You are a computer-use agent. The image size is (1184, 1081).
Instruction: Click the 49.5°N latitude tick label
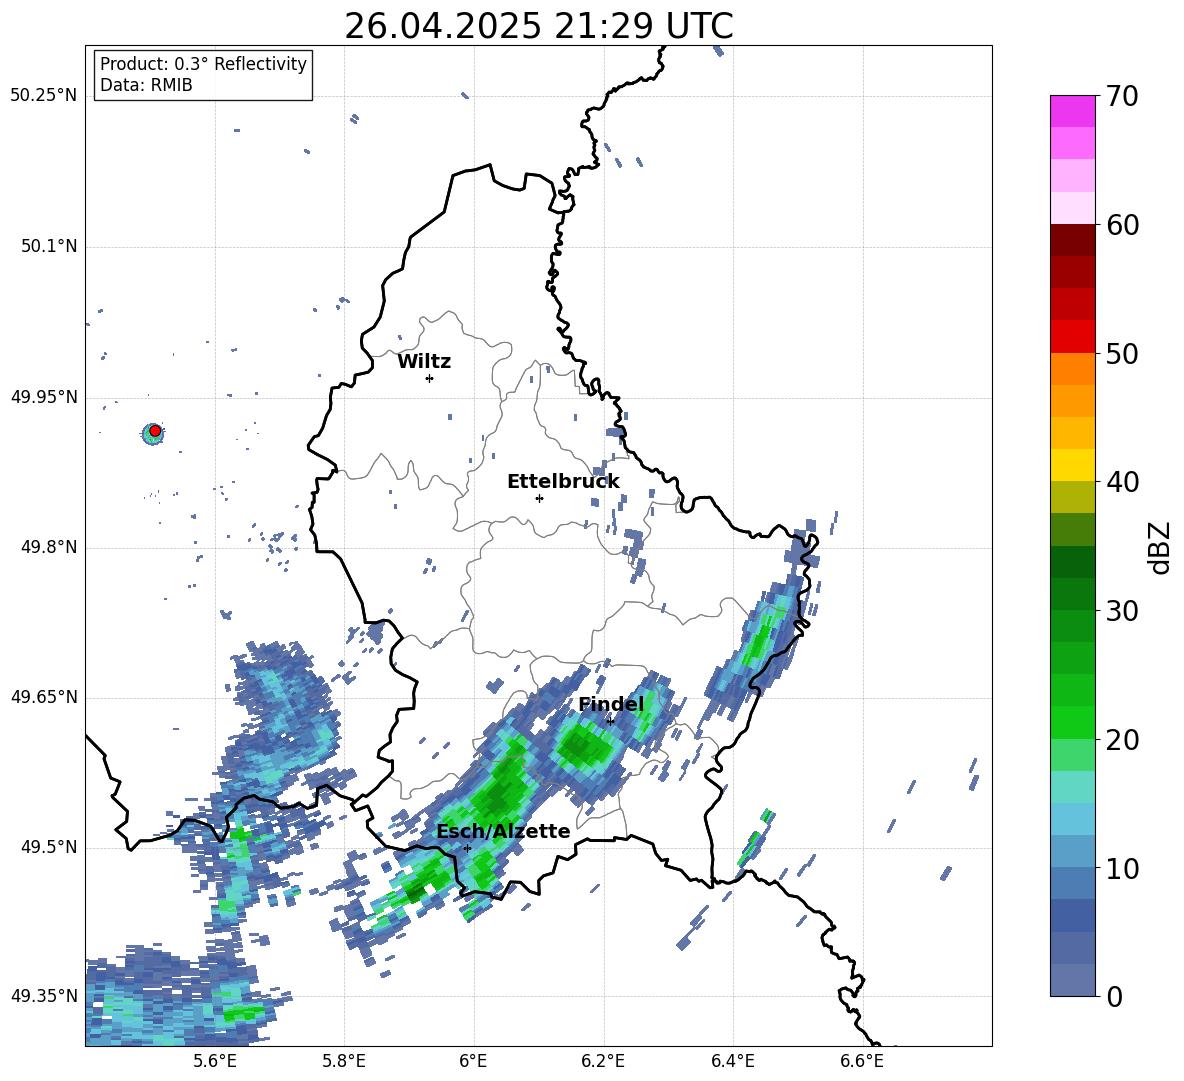(x=48, y=846)
